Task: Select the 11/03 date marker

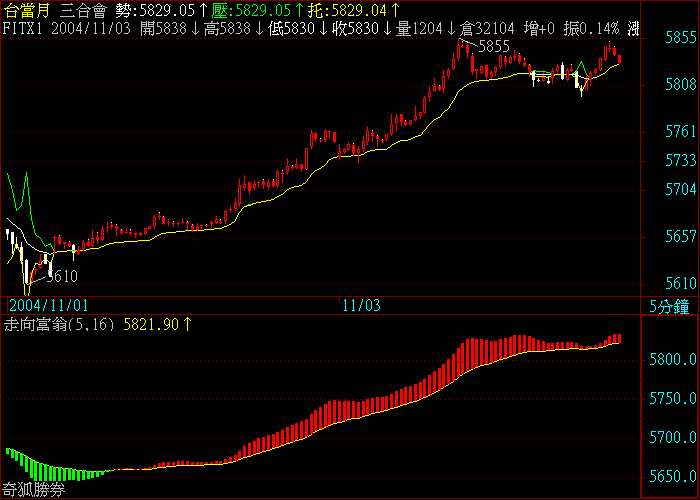Action: 361,304
